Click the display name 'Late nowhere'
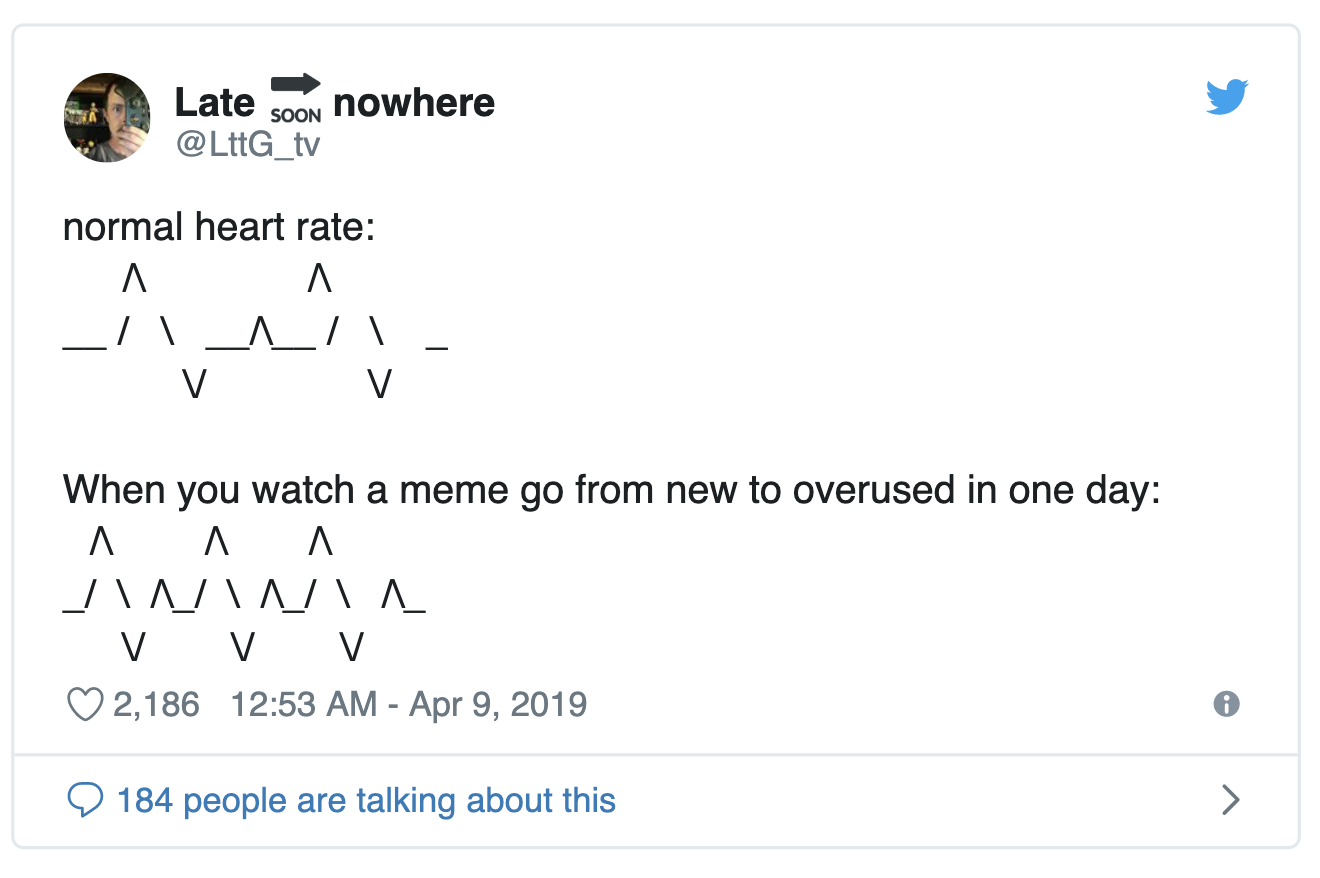The image size is (1320, 878). tap(335, 101)
